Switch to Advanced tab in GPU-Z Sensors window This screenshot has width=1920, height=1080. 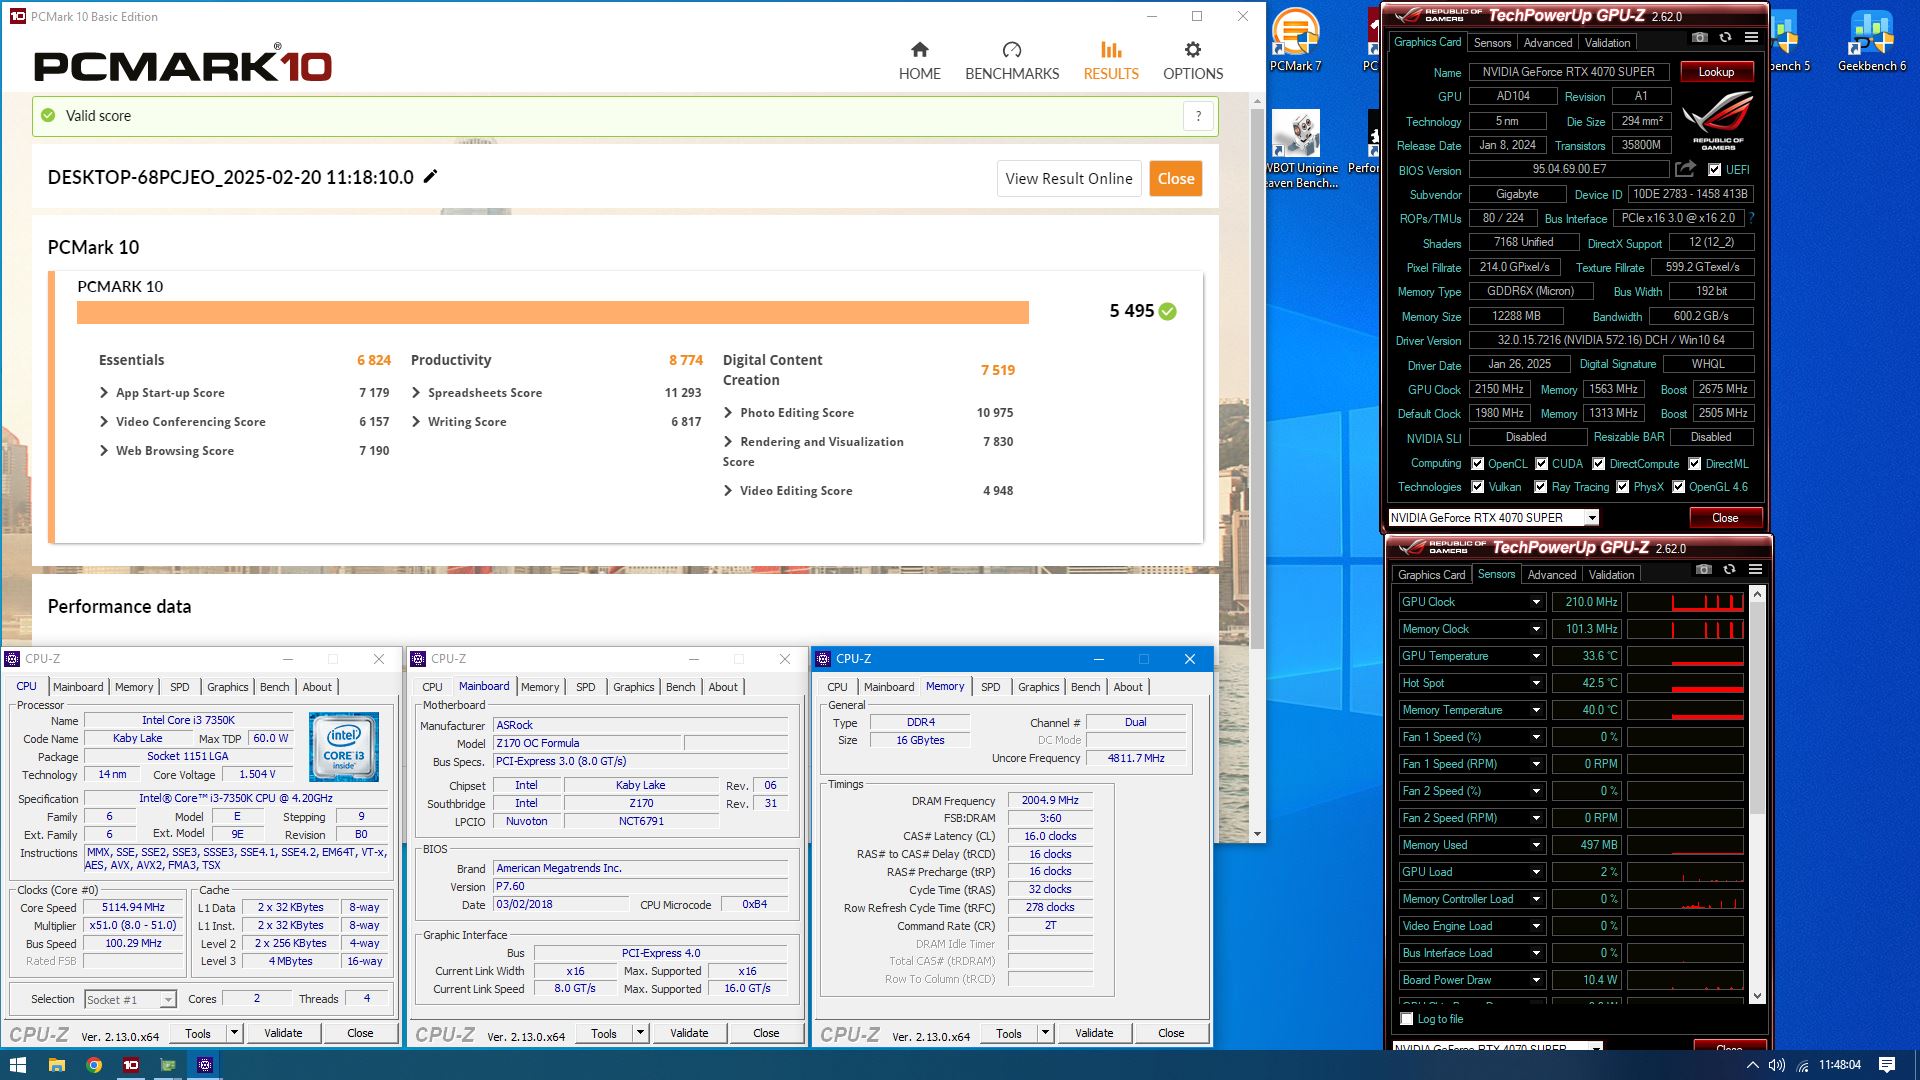point(1551,575)
